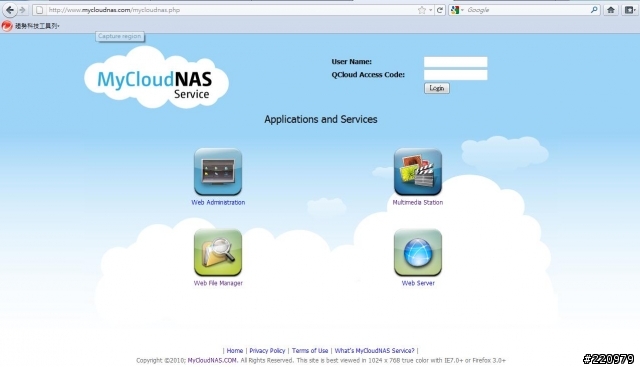Click the Web Administration text link
640x367 pixels.
pos(218,202)
